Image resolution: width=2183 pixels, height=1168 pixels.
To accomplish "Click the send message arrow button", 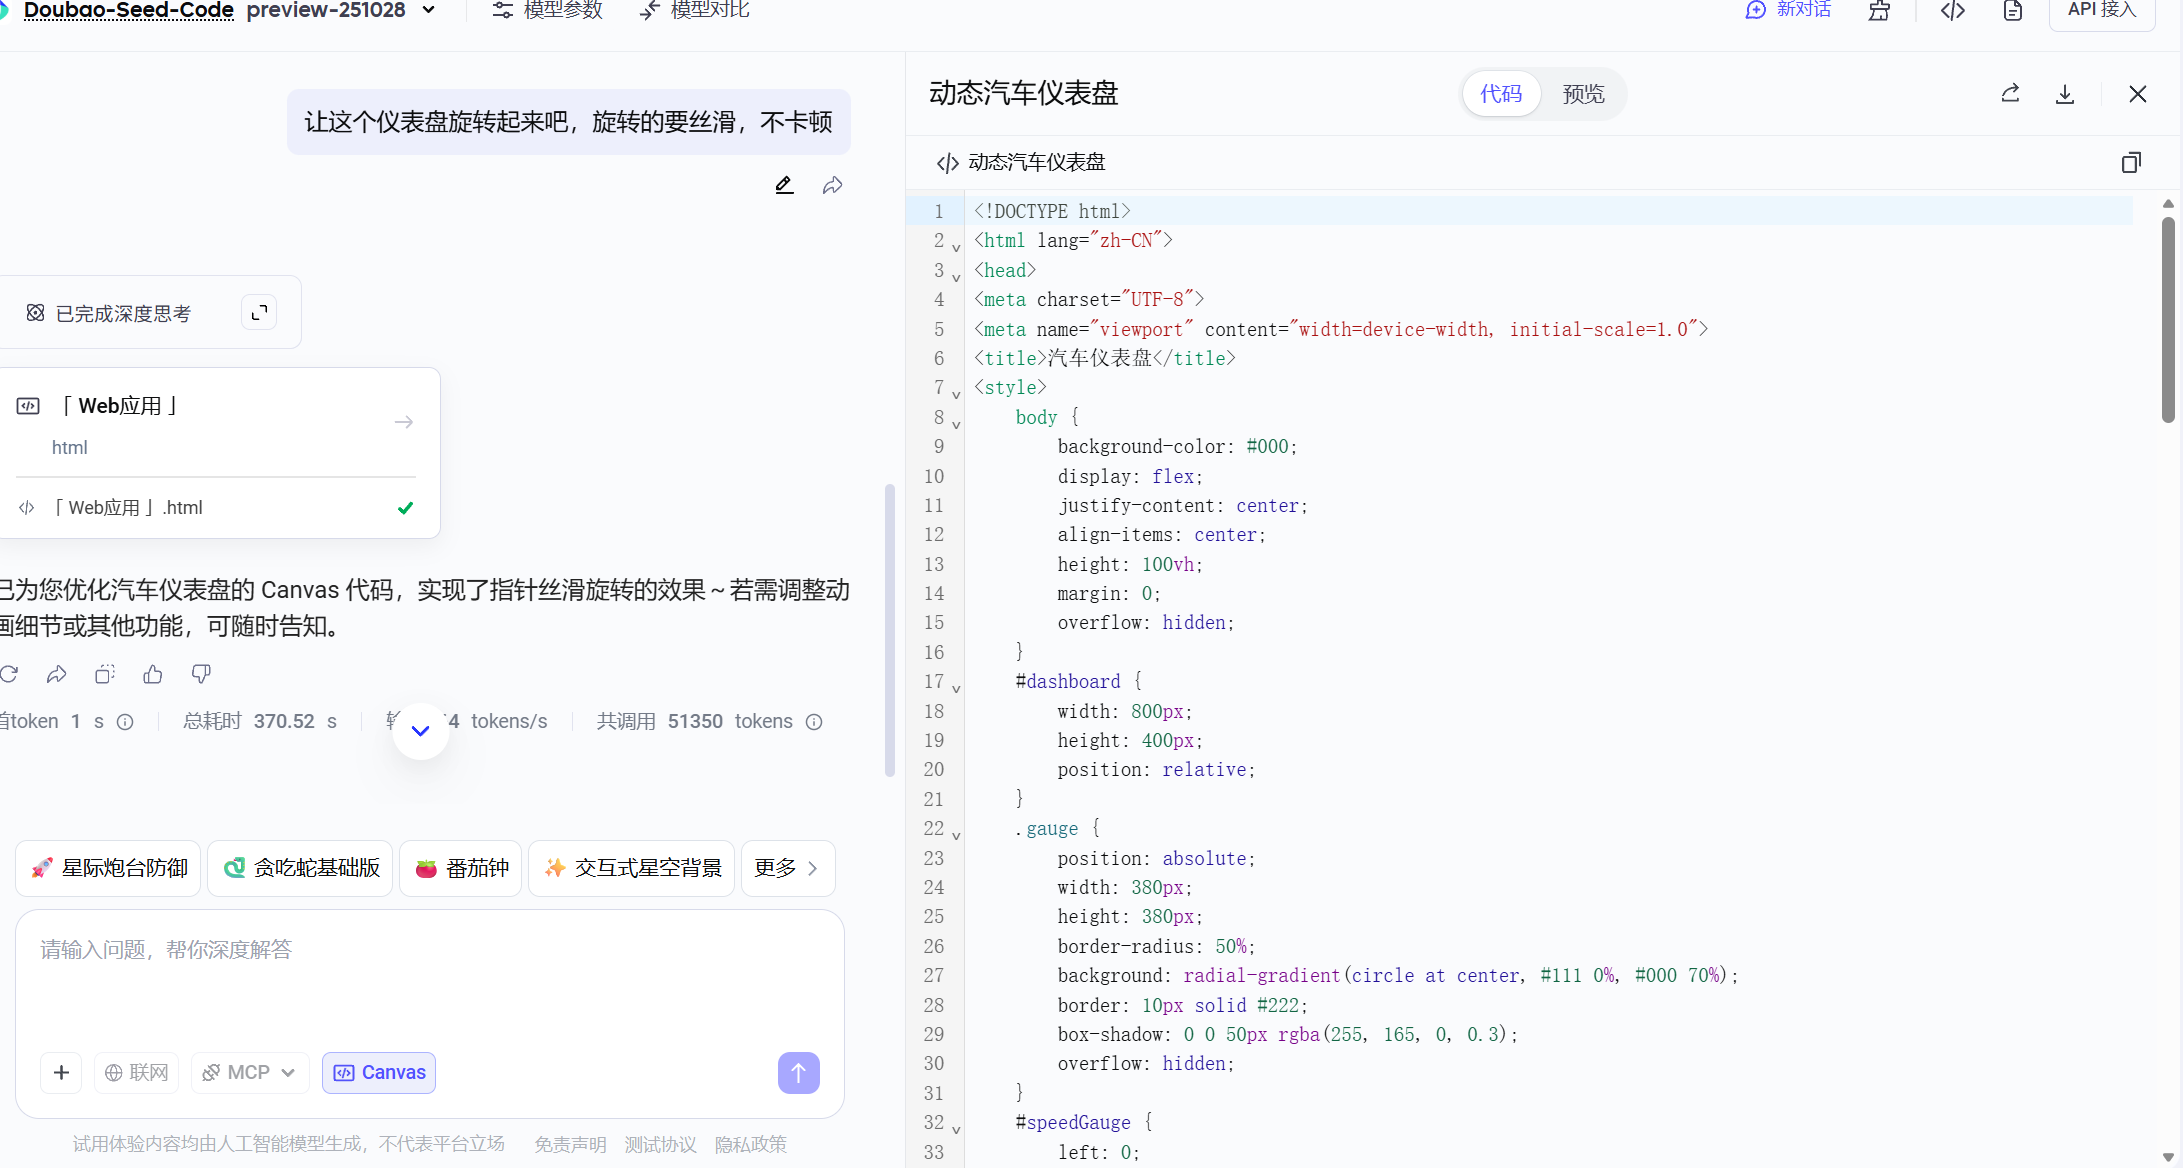I will pyautogui.click(x=798, y=1073).
